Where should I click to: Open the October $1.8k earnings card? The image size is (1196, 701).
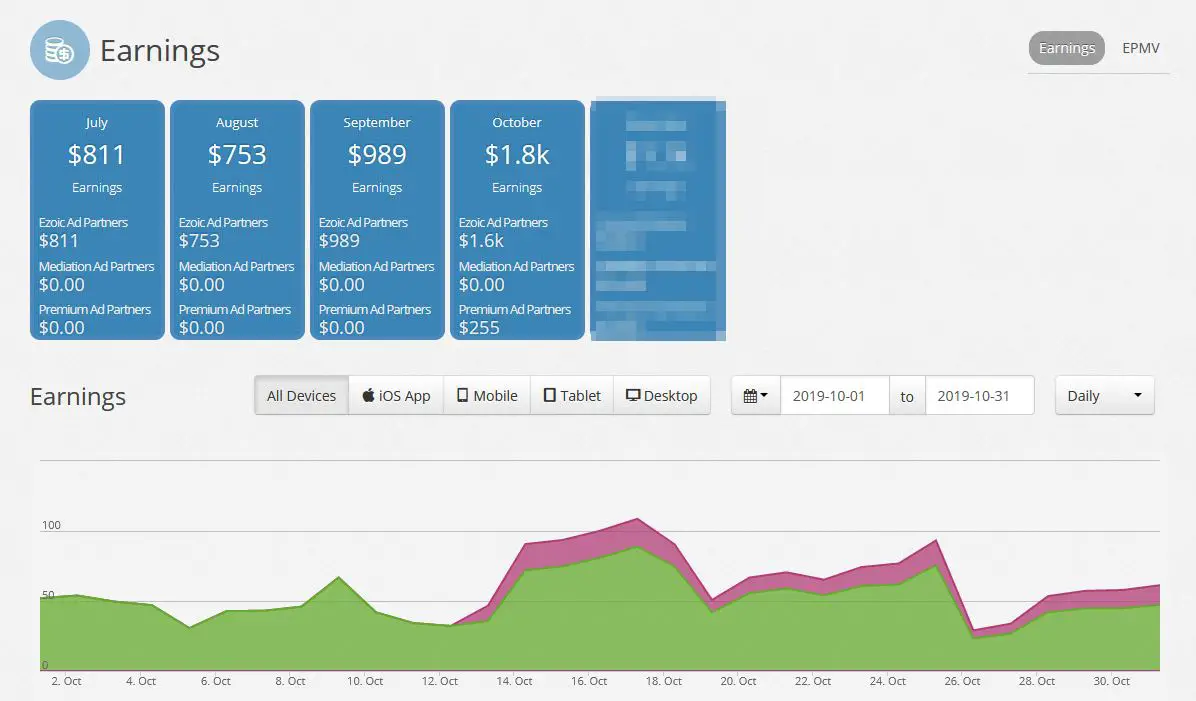coord(517,220)
